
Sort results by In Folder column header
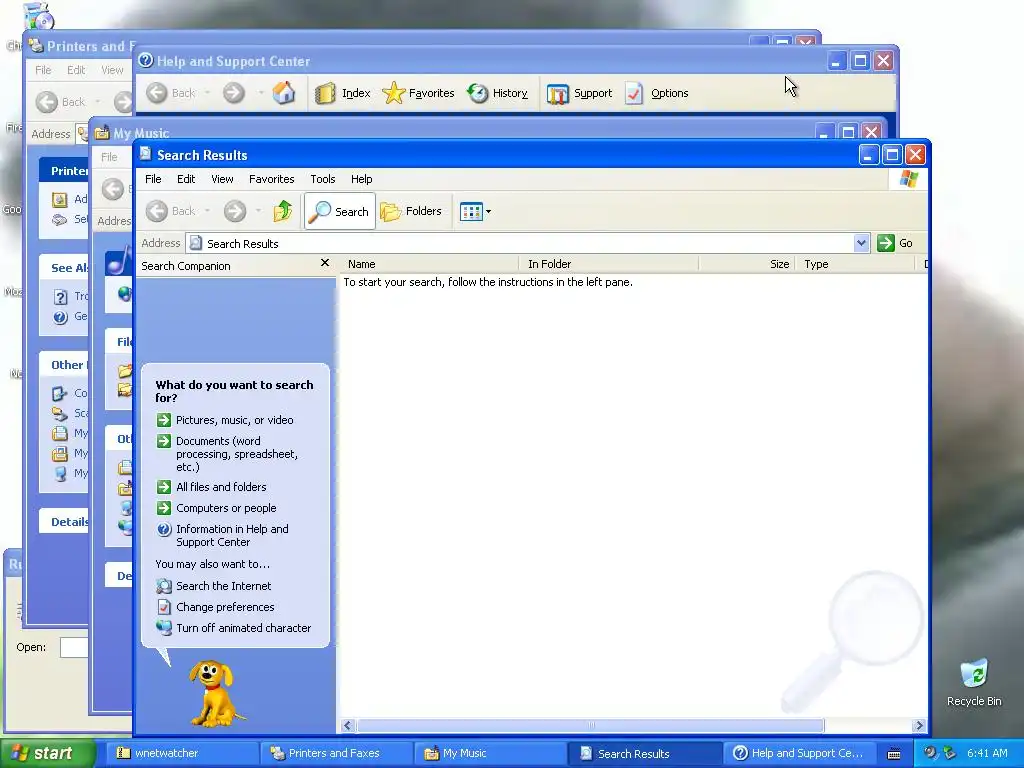pos(609,264)
